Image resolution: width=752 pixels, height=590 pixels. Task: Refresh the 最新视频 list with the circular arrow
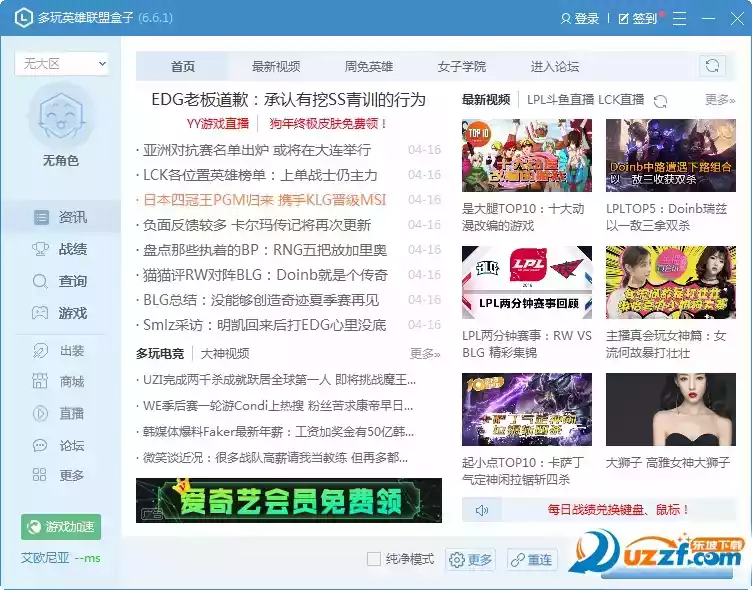point(661,101)
